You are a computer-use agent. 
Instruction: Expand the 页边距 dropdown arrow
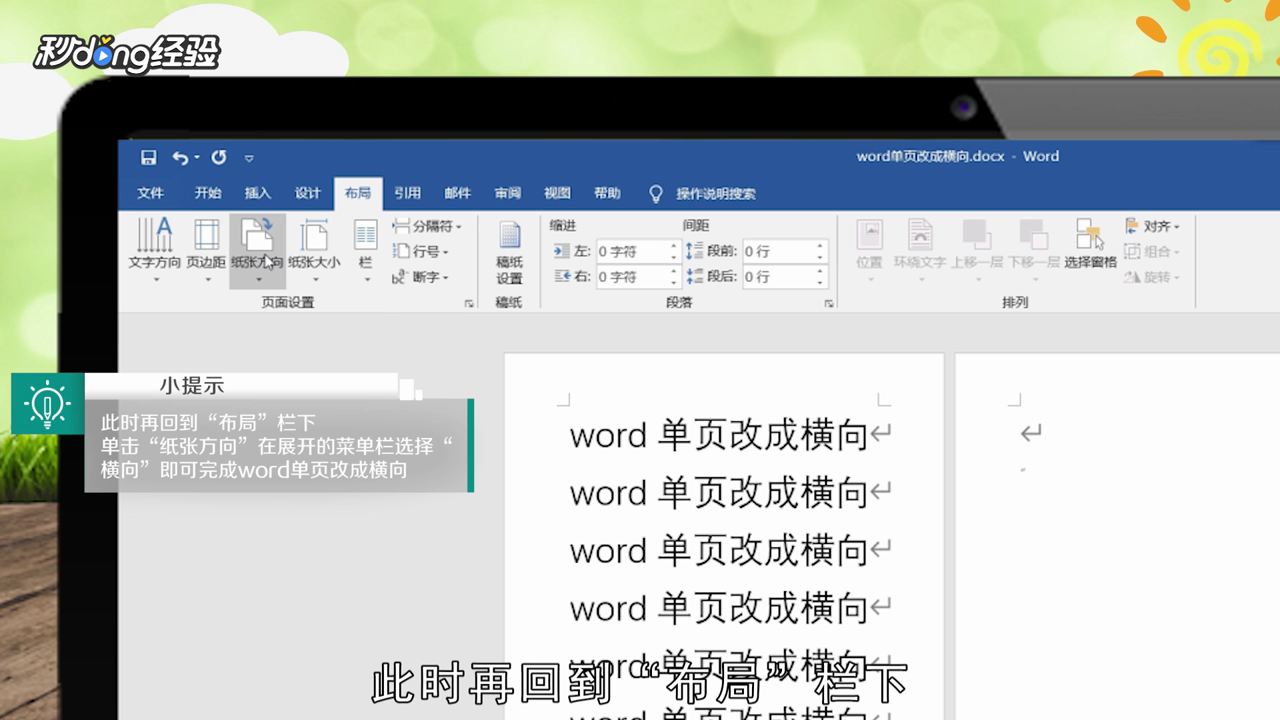(x=208, y=280)
